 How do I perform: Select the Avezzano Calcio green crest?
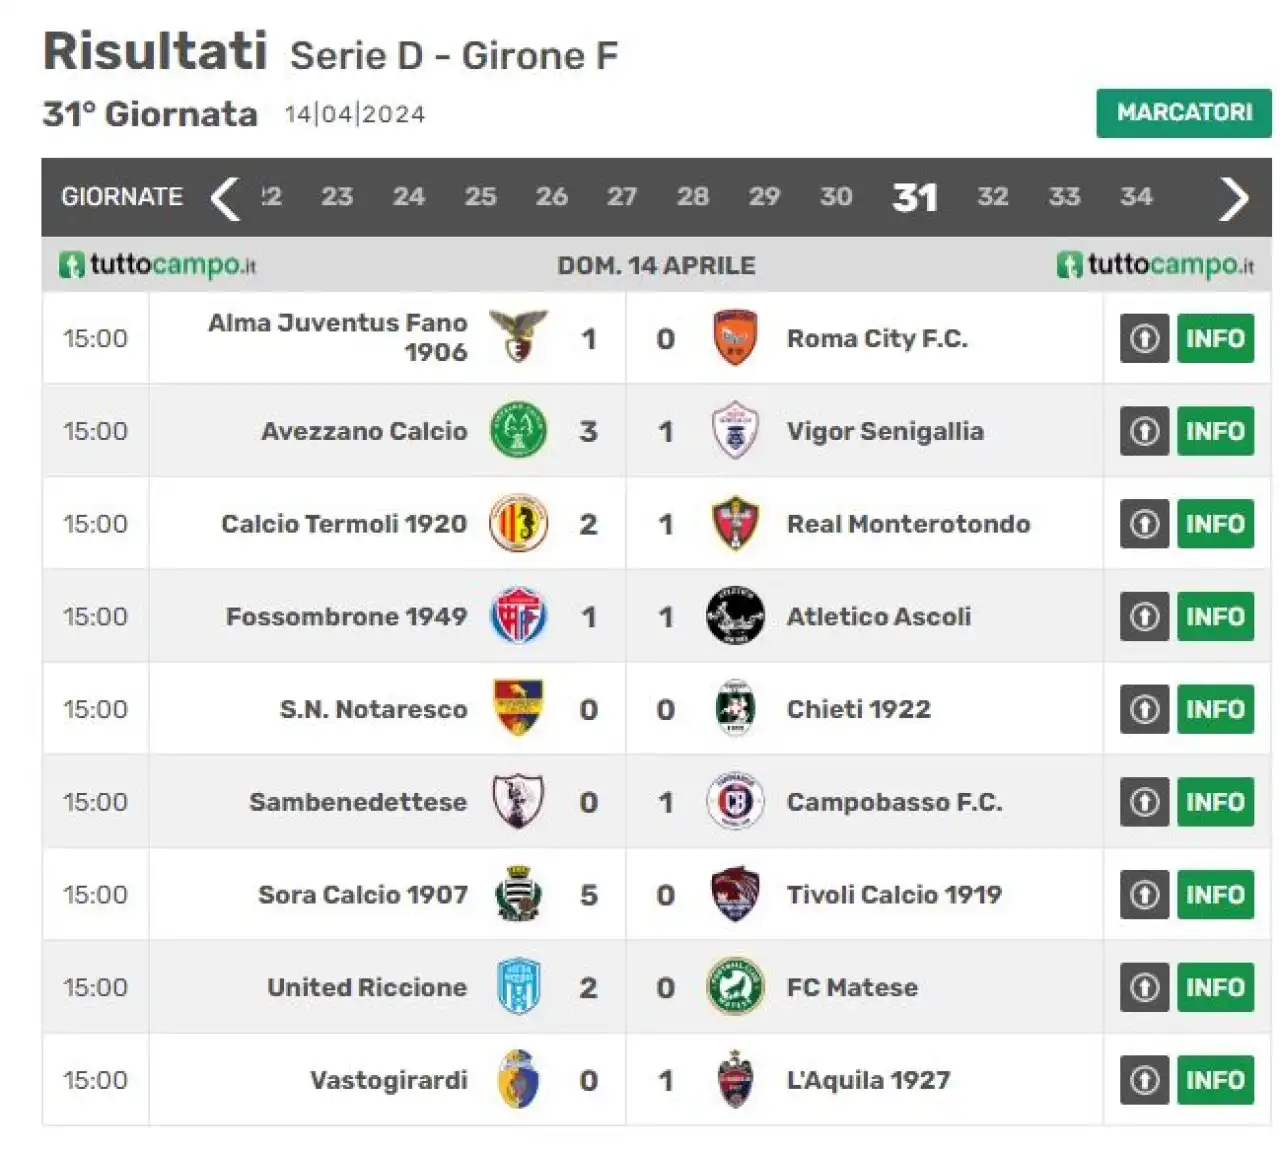tap(518, 430)
